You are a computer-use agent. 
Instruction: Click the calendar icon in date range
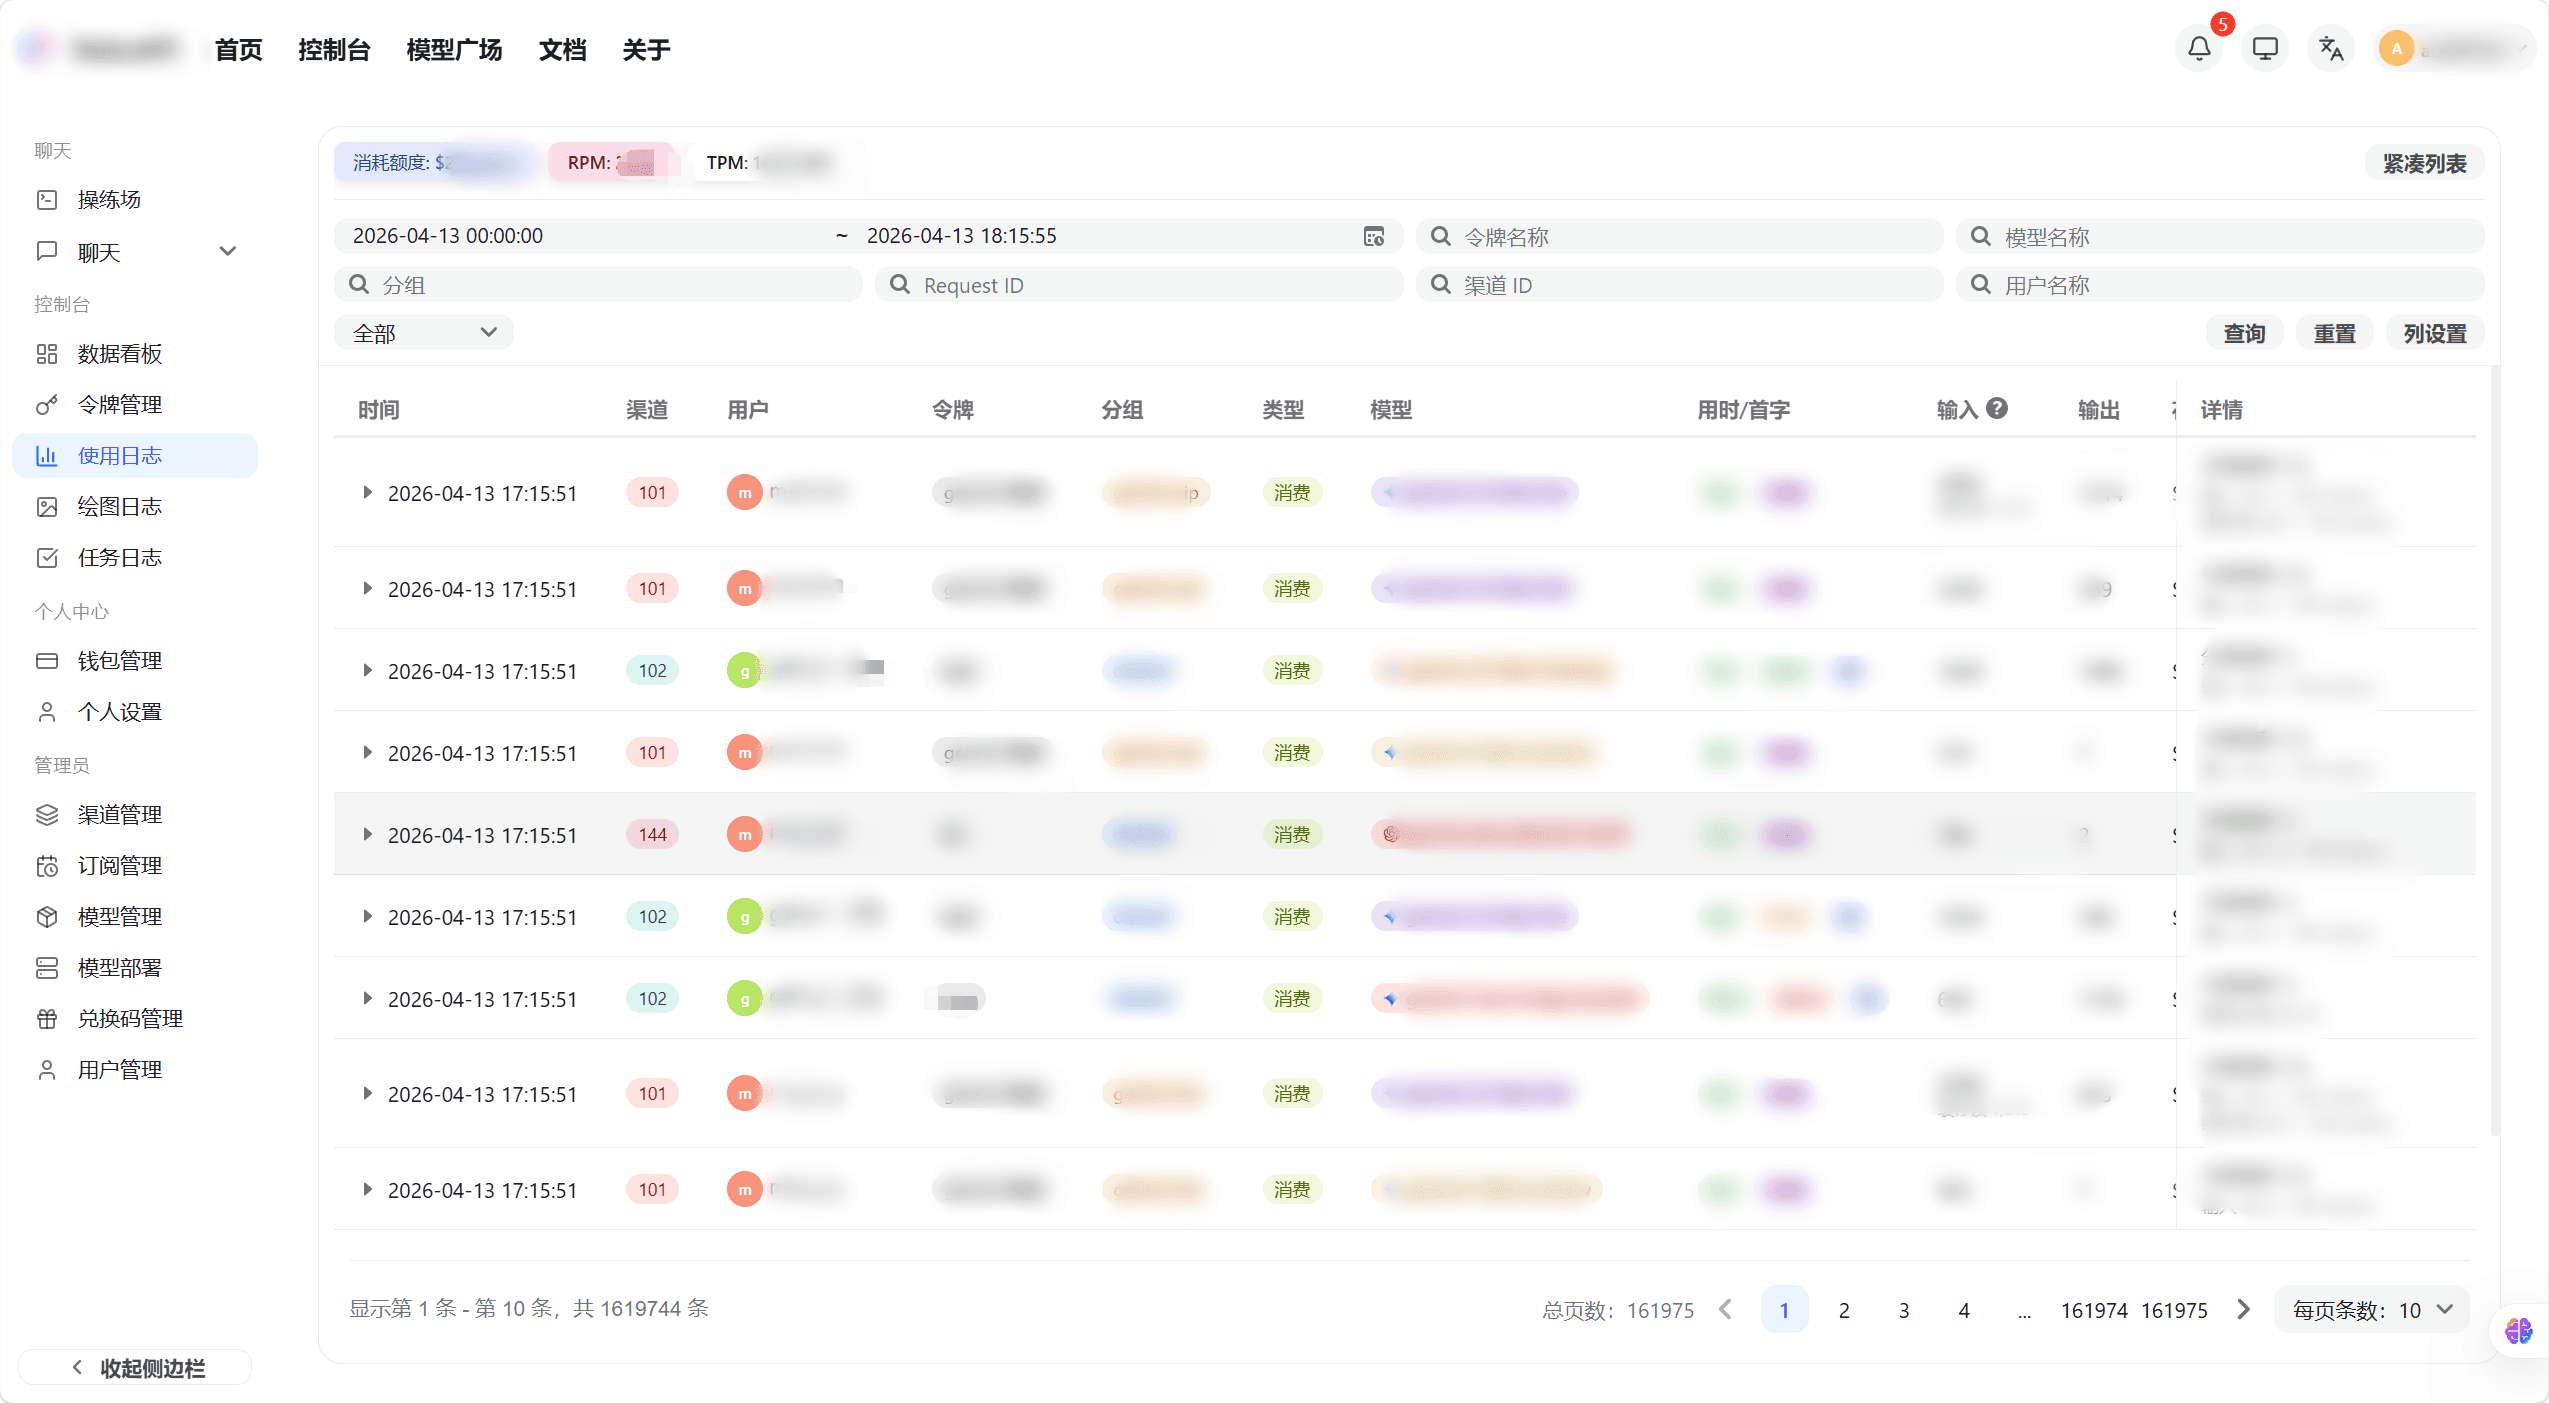[x=1374, y=236]
